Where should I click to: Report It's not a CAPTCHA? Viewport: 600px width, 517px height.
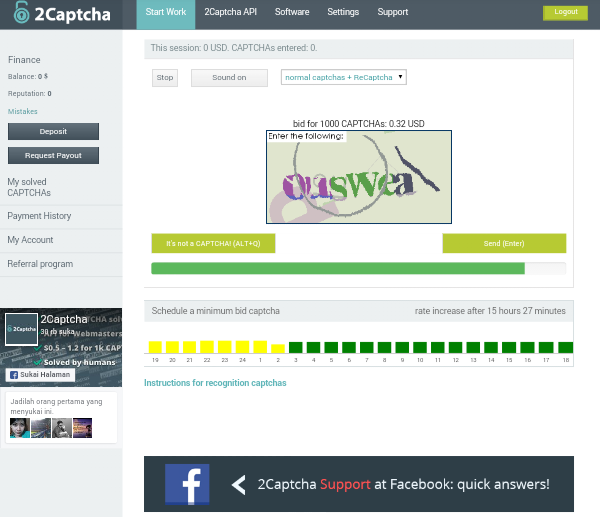[x=213, y=243]
